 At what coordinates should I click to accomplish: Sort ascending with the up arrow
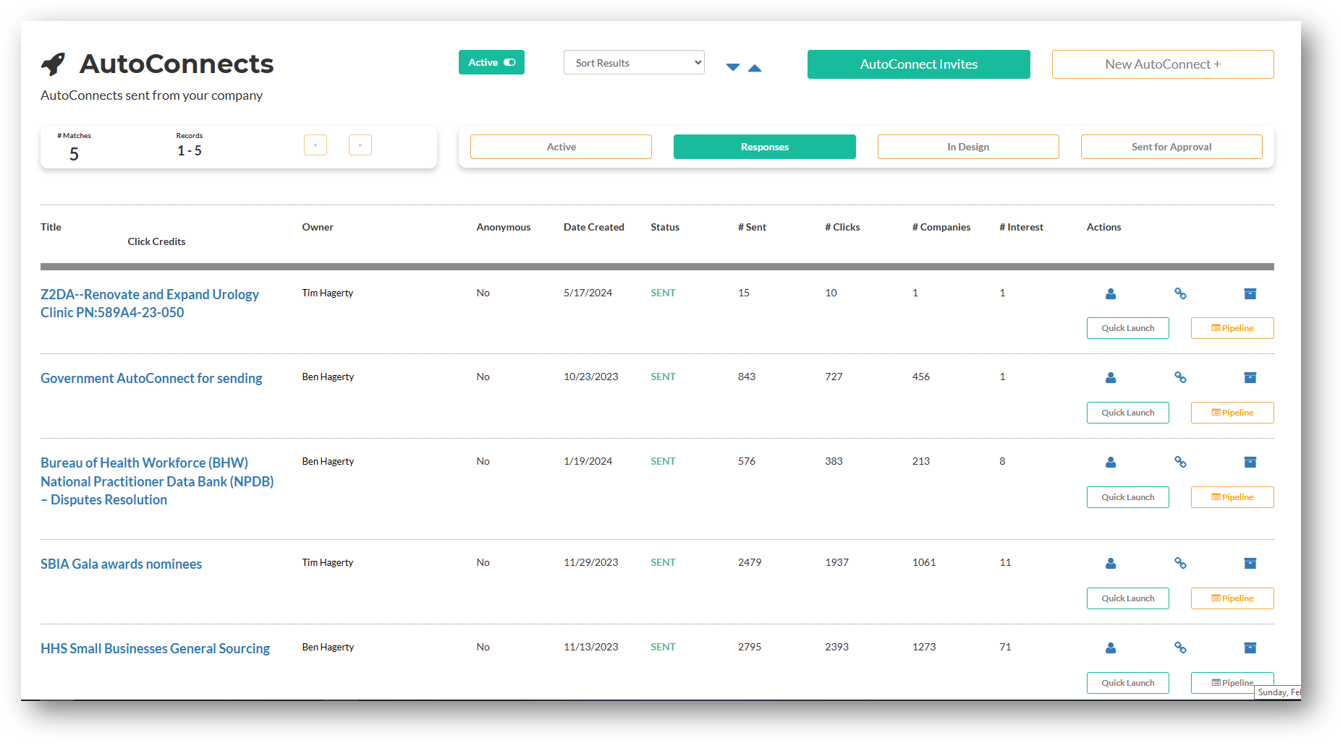pyautogui.click(x=755, y=67)
